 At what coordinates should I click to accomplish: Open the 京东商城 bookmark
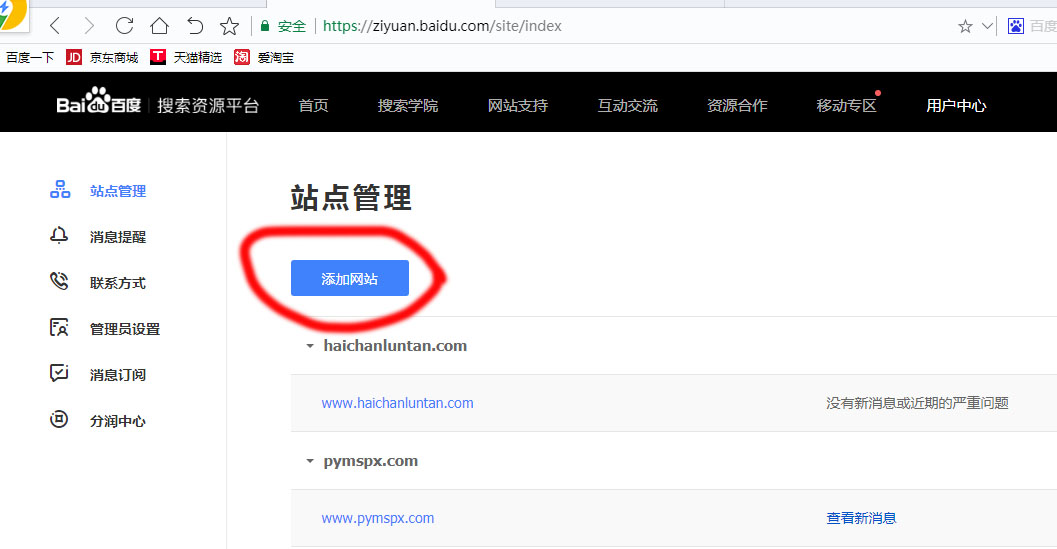point(114,58)
